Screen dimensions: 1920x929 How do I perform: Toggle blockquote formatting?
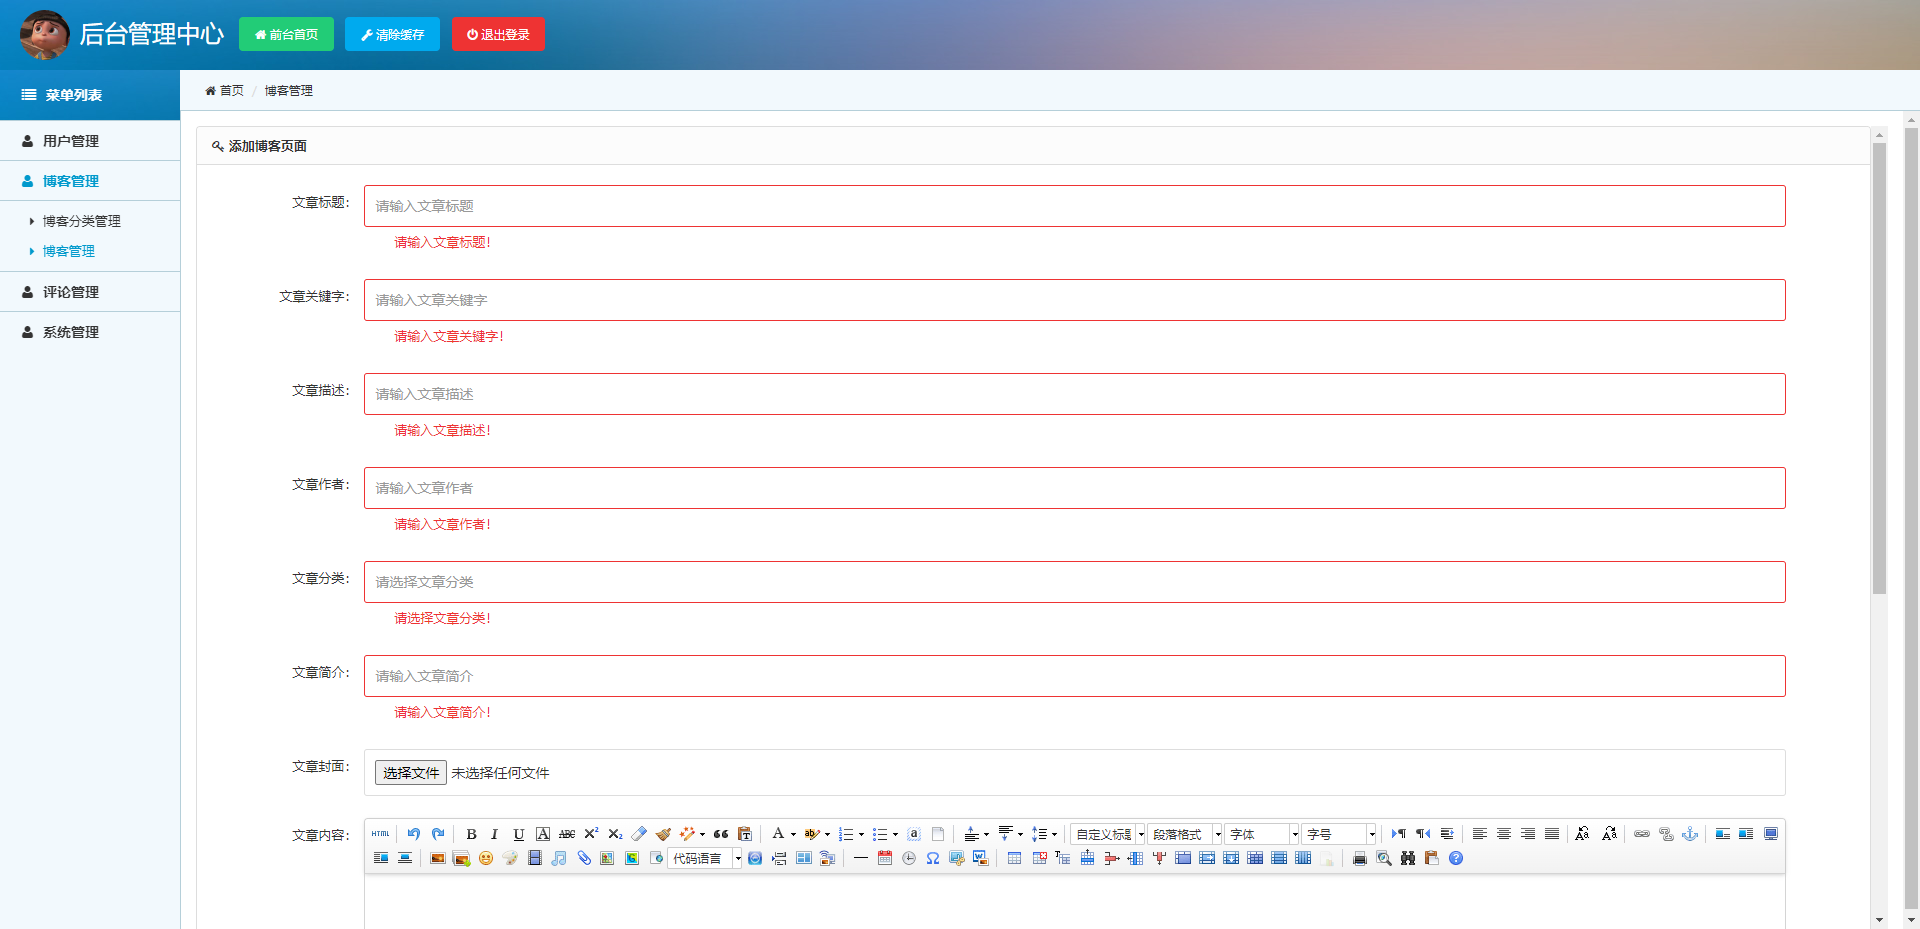pos(721,834)
